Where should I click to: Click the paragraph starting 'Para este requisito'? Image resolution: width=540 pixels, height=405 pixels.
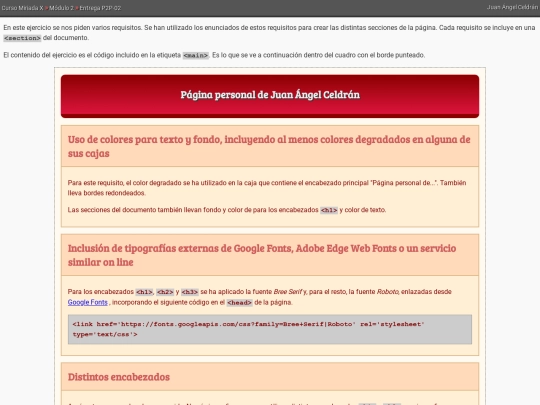click(267, 188)
